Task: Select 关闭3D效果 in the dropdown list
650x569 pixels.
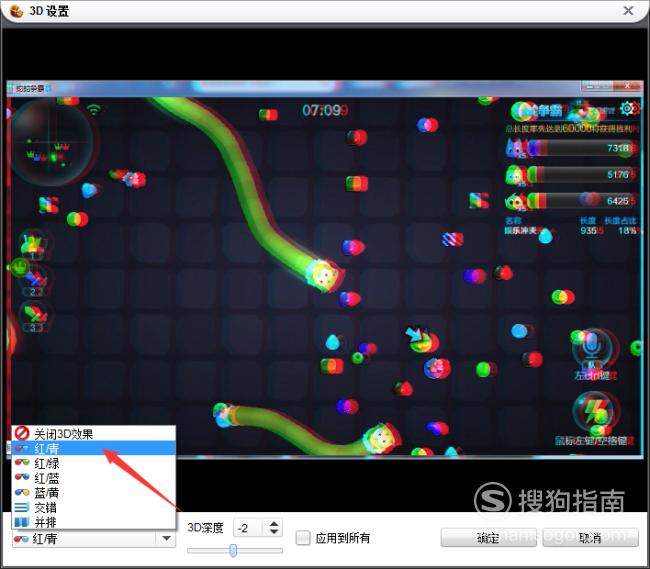Action: point(94,433)
